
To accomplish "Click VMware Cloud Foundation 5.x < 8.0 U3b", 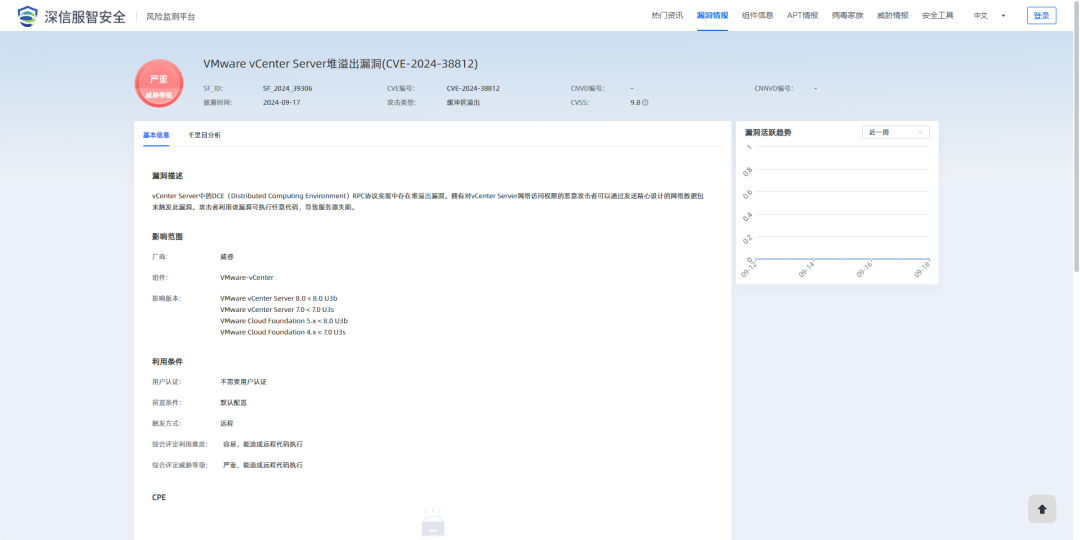I will [284, 321].
